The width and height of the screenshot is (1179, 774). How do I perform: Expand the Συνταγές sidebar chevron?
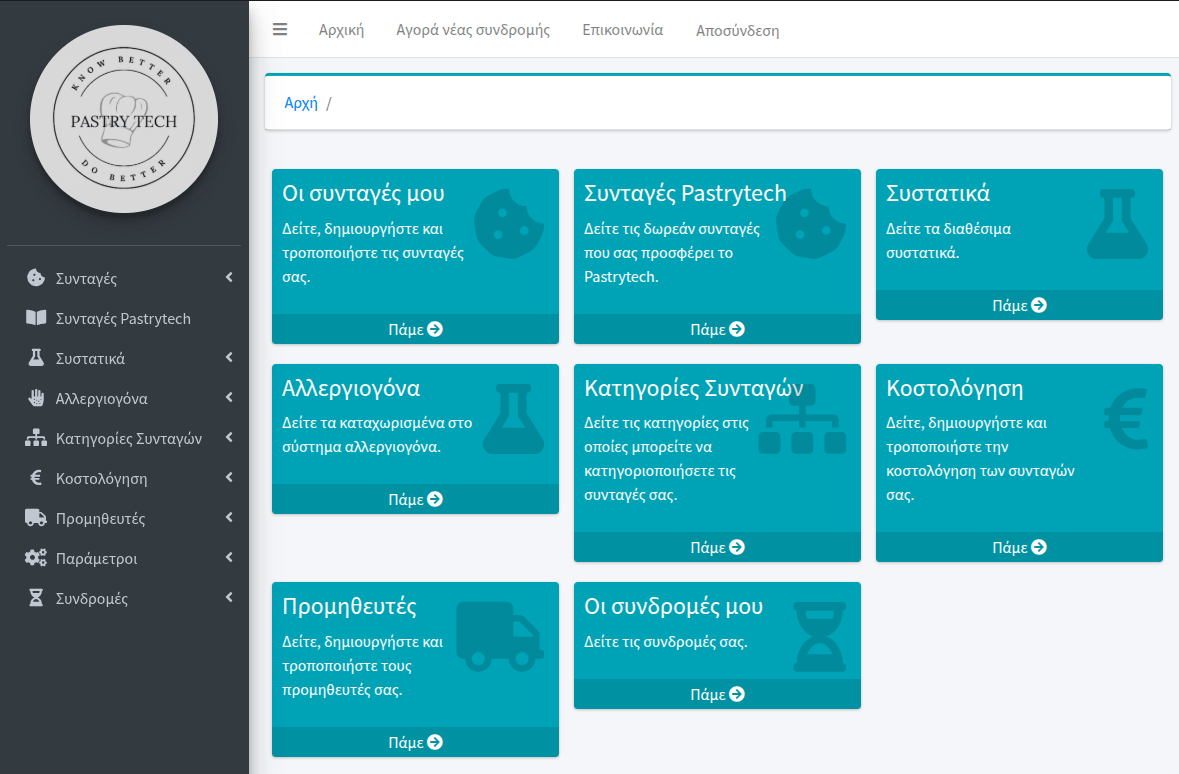coord(229,278)
